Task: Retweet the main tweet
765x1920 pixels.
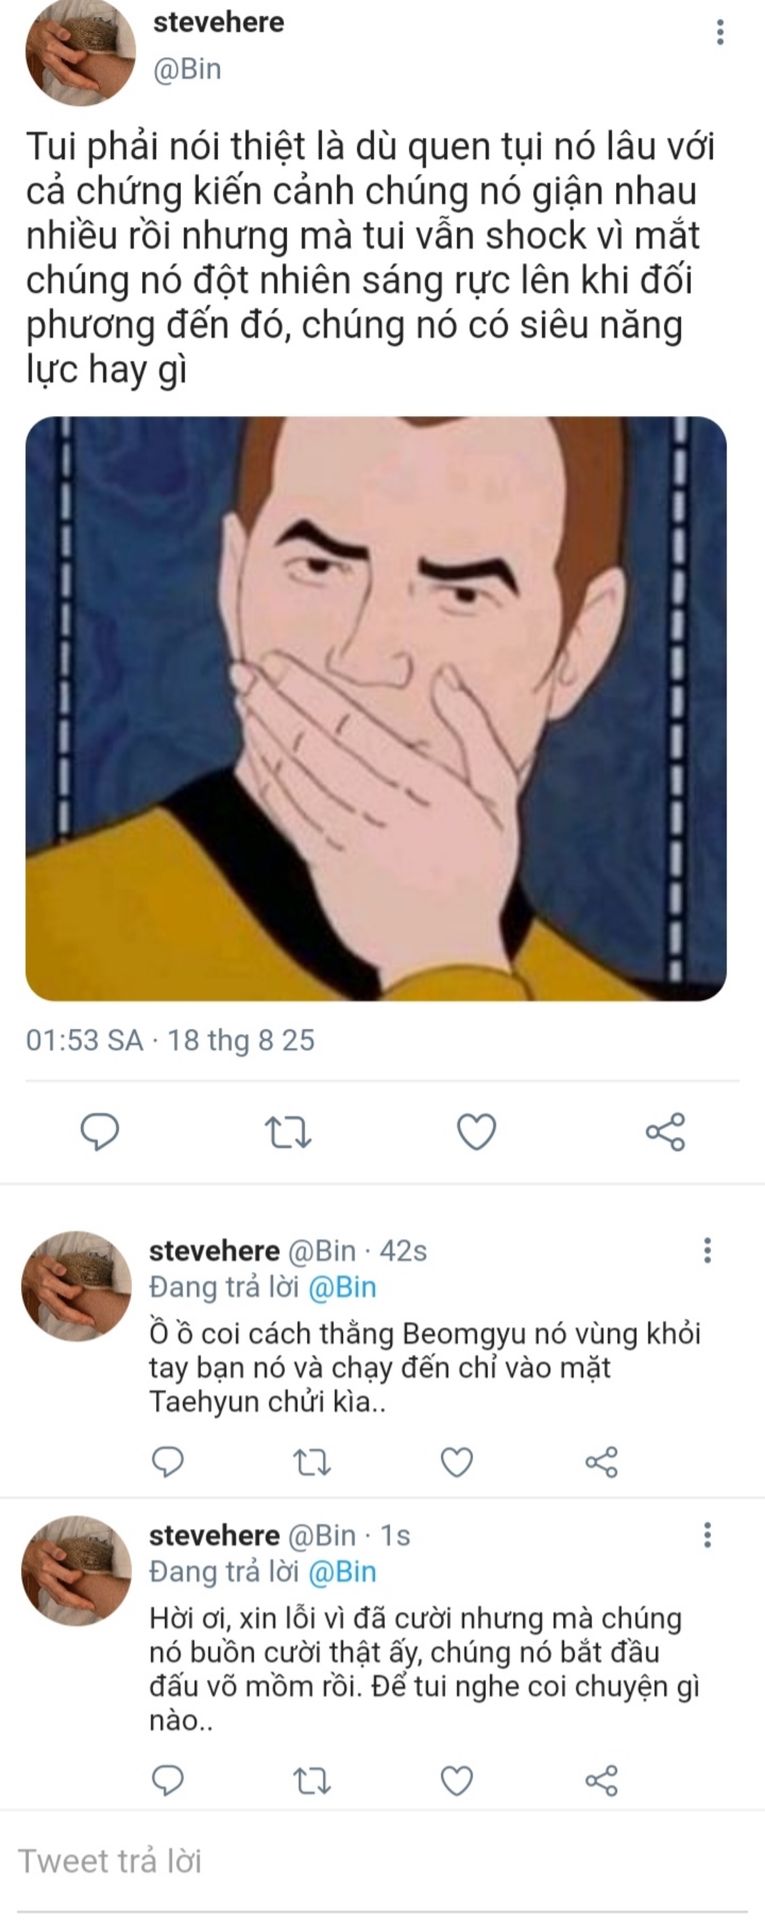Action: (288, 1131)
